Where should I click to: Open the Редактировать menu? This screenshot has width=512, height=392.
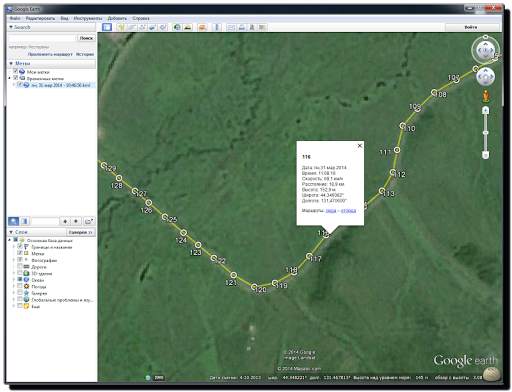(x=40, y=18)
